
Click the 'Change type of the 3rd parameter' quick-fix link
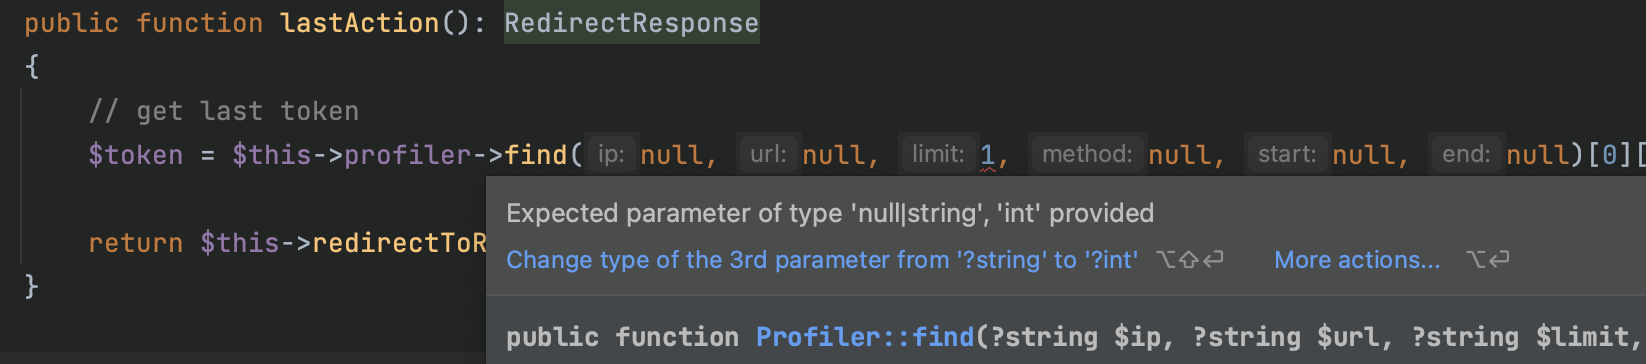point(822,260)
